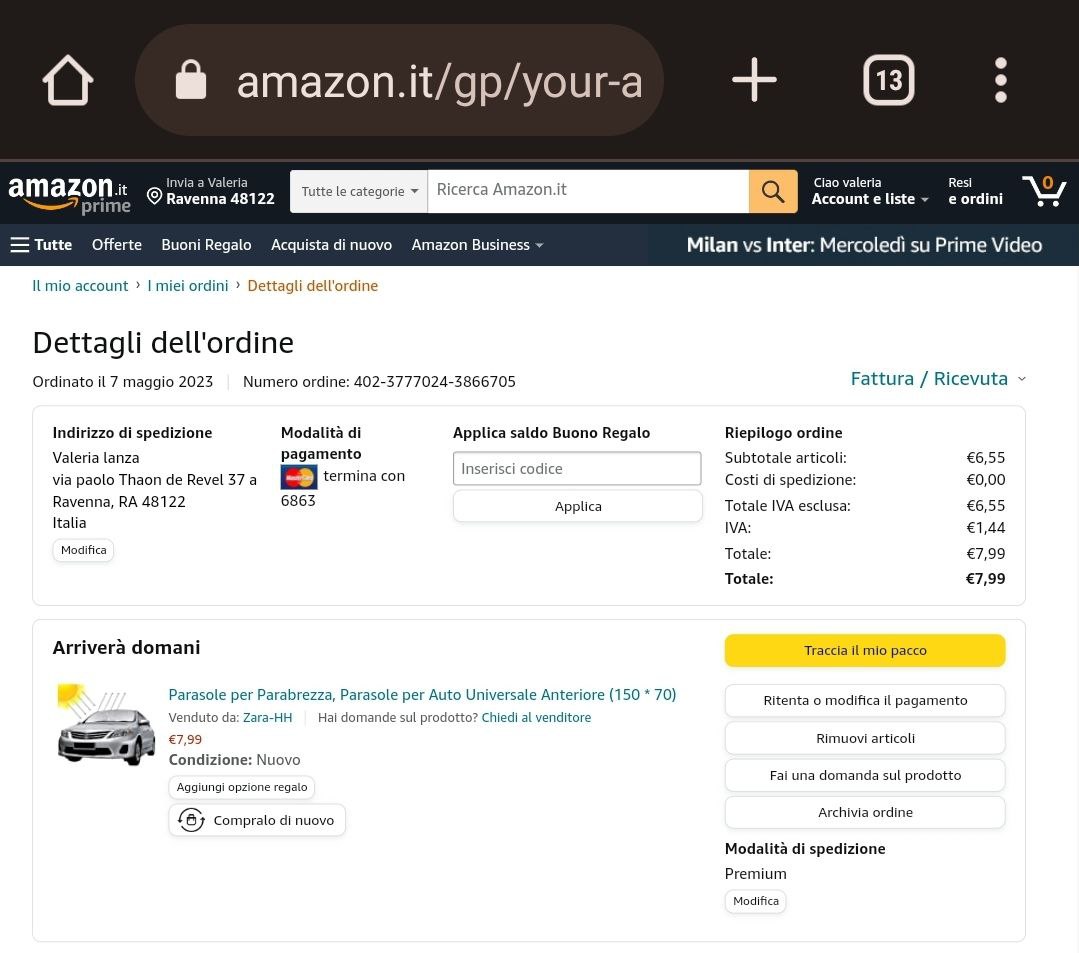Click the delivery location pin Ravenna 48122
Viewport: 1079px width, 953px height.
211,191
